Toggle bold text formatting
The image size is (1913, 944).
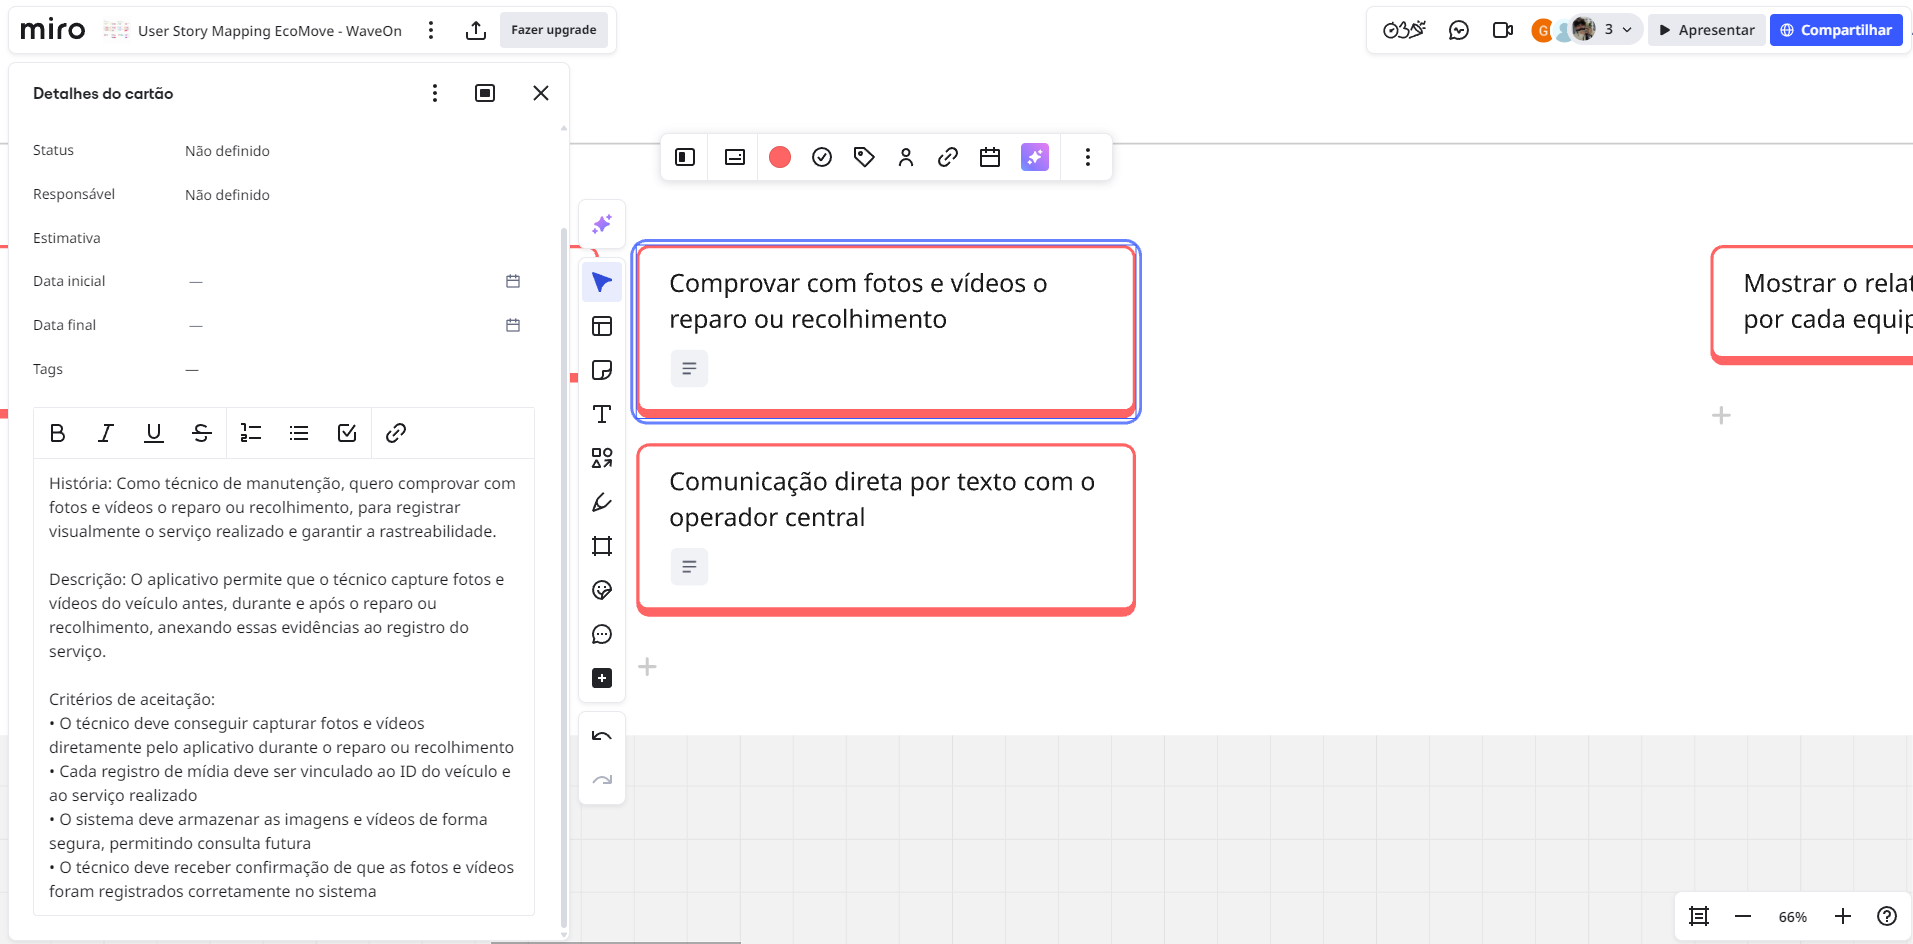pyautogui.click(x=58, y=433)
